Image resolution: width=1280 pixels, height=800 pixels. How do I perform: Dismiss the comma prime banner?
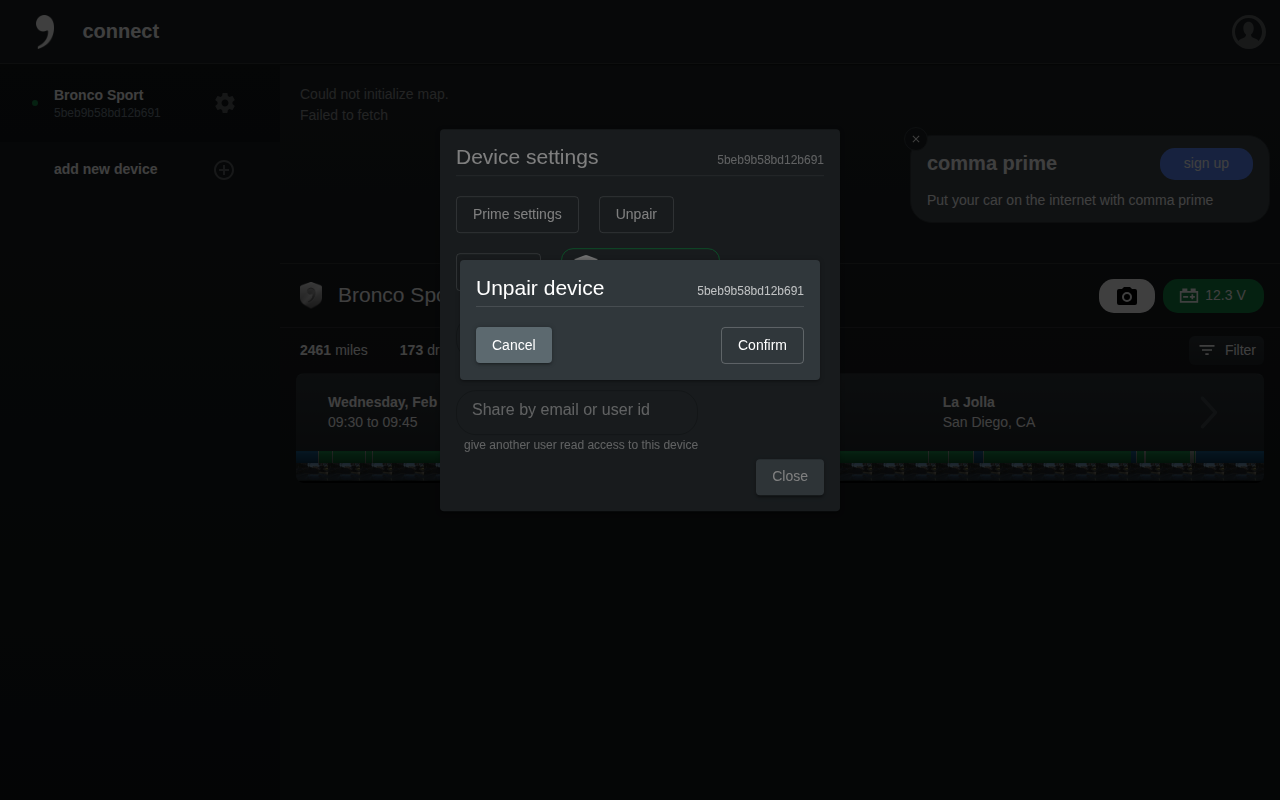coord(916,140)
